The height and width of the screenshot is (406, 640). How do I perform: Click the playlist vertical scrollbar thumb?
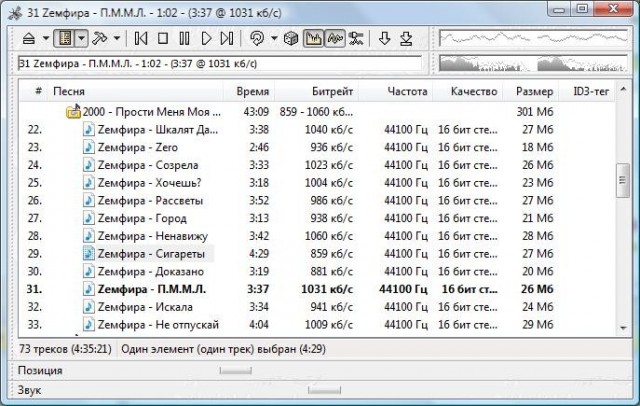pos(623,180)
